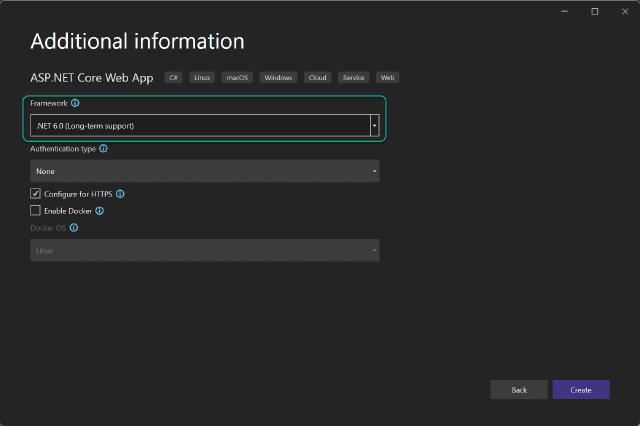
Task: Click the Service tag
Action: tap(353, 77)
